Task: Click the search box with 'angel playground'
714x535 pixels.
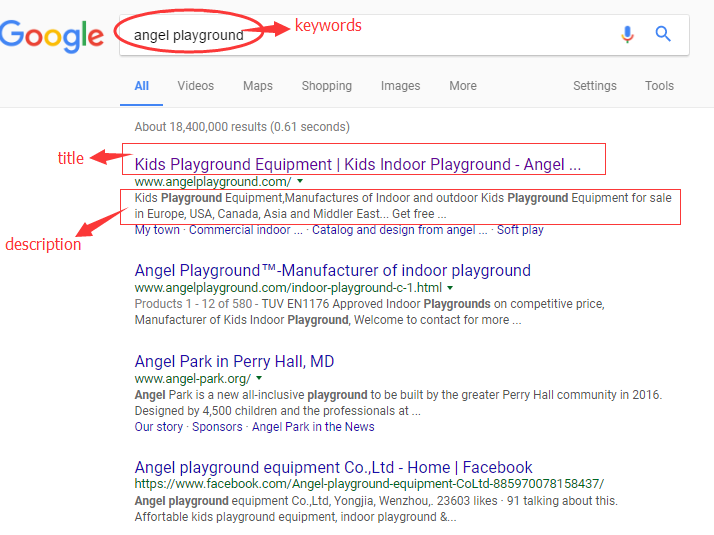Action: [403, 35]
